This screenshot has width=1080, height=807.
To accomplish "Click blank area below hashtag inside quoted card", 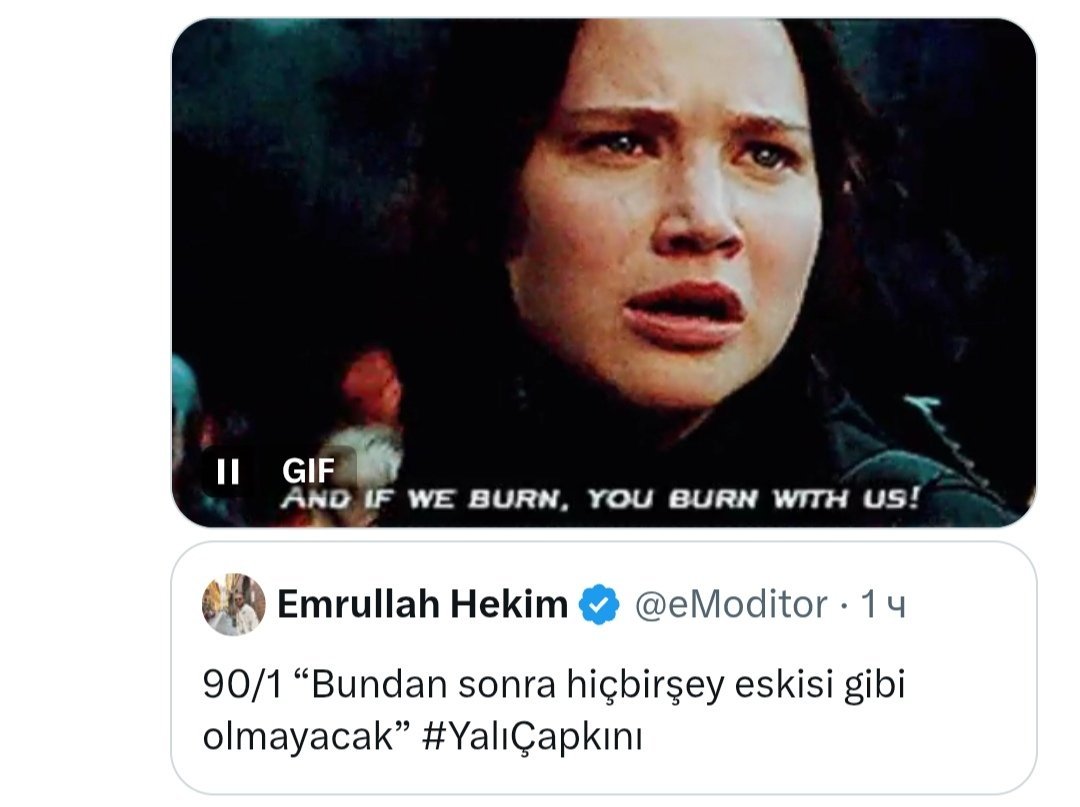I will tap(603, 775).
